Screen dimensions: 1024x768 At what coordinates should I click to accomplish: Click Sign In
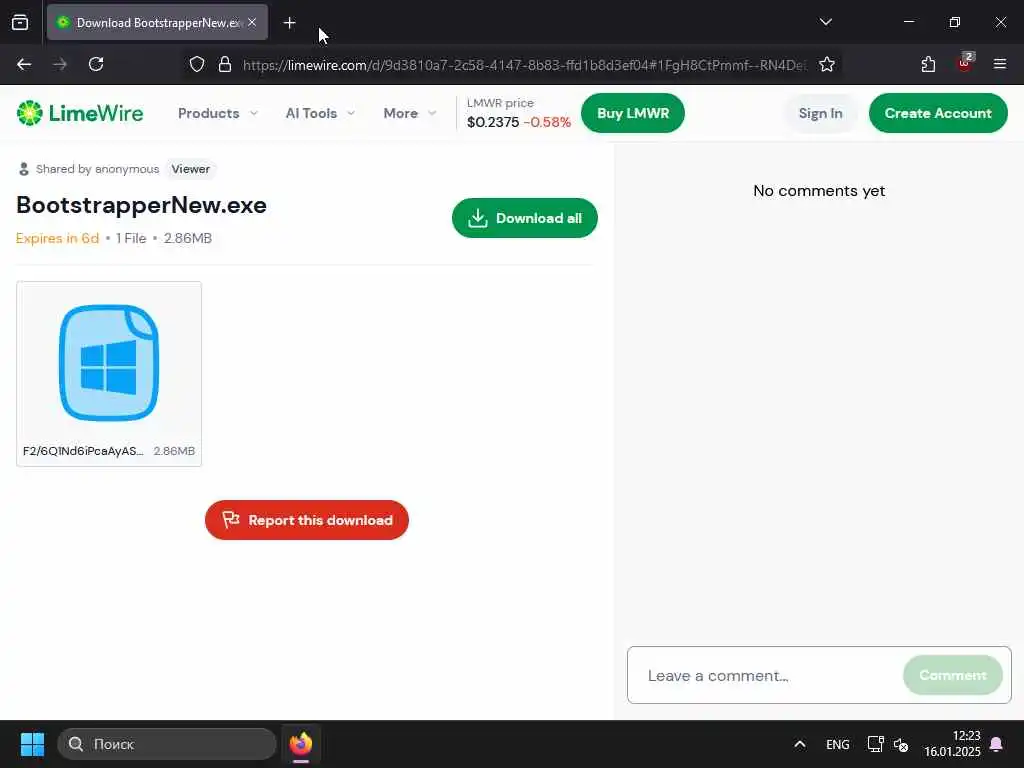[820, 113]
